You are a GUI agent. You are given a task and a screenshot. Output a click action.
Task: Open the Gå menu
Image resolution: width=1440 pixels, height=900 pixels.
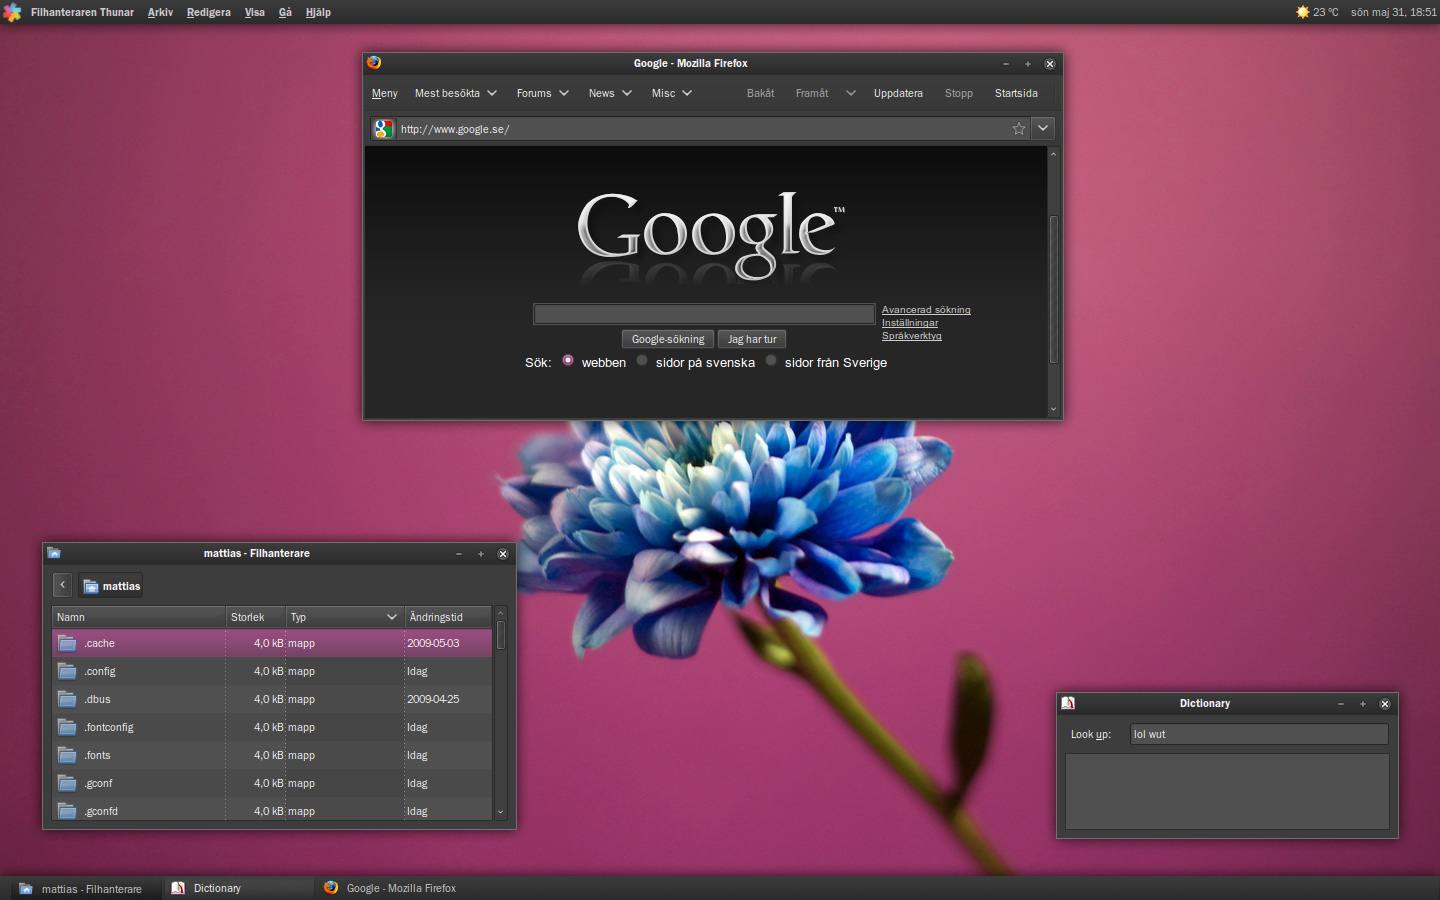(285, 12)
